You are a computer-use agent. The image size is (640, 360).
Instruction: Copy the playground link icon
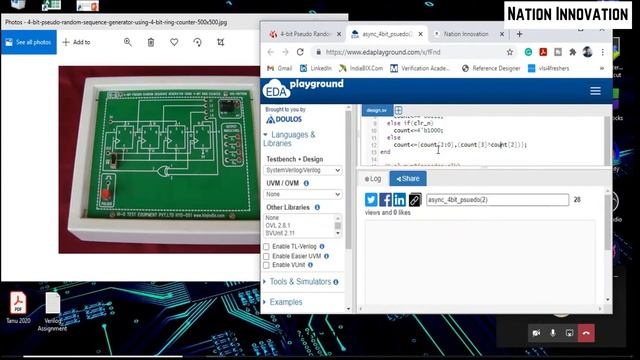tap(415, 200)
